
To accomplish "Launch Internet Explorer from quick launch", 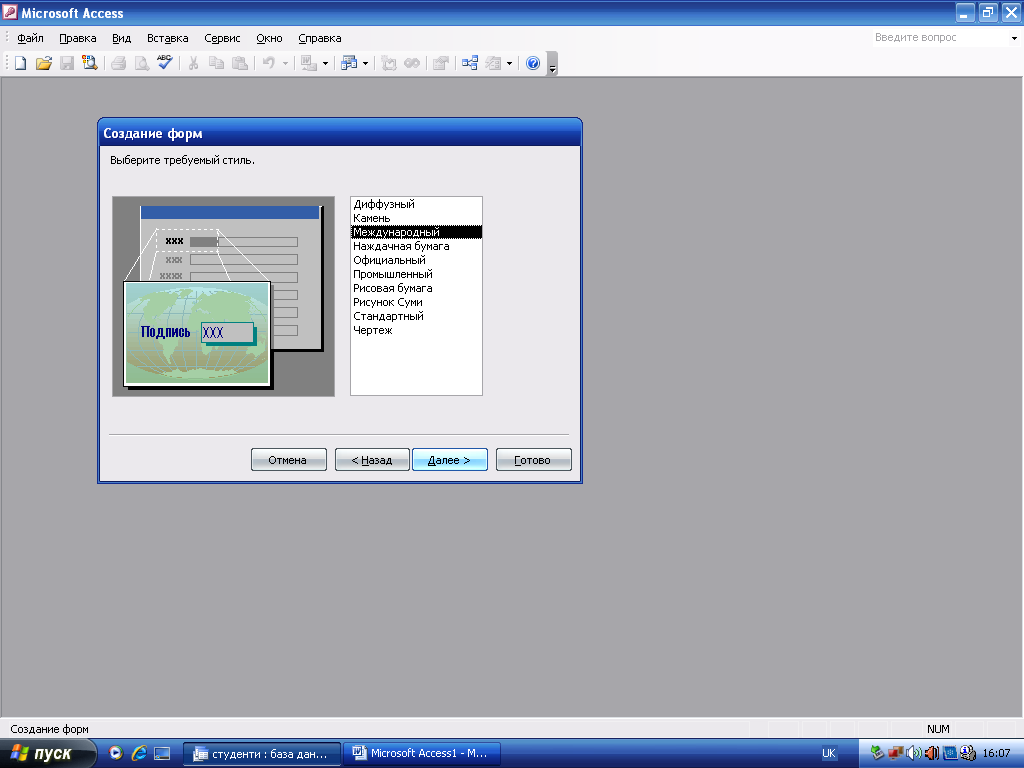I will coord(138,753).
